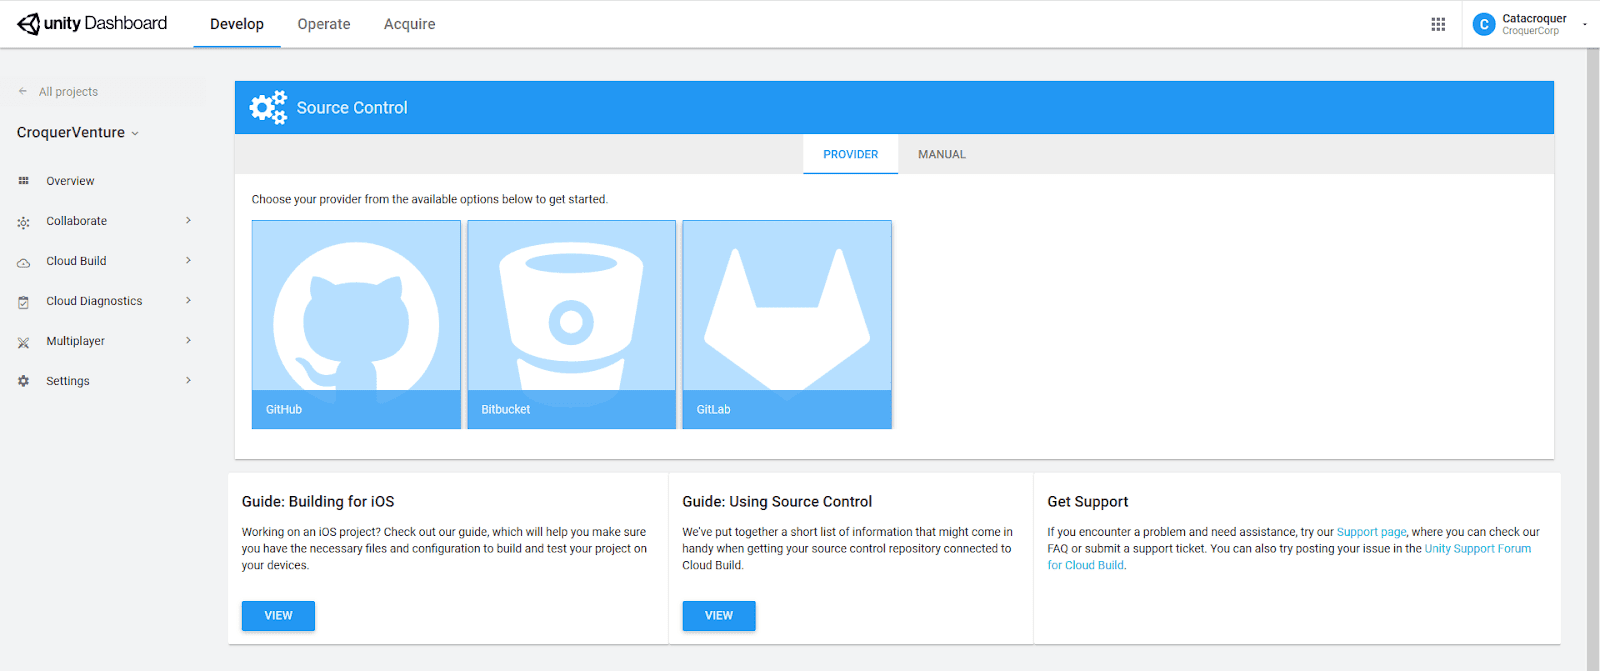The height and width of the screenshot is (671, 1600).
Task: Click the Overview grid icon
Action: pyautogui.click(x=24, y=181)
